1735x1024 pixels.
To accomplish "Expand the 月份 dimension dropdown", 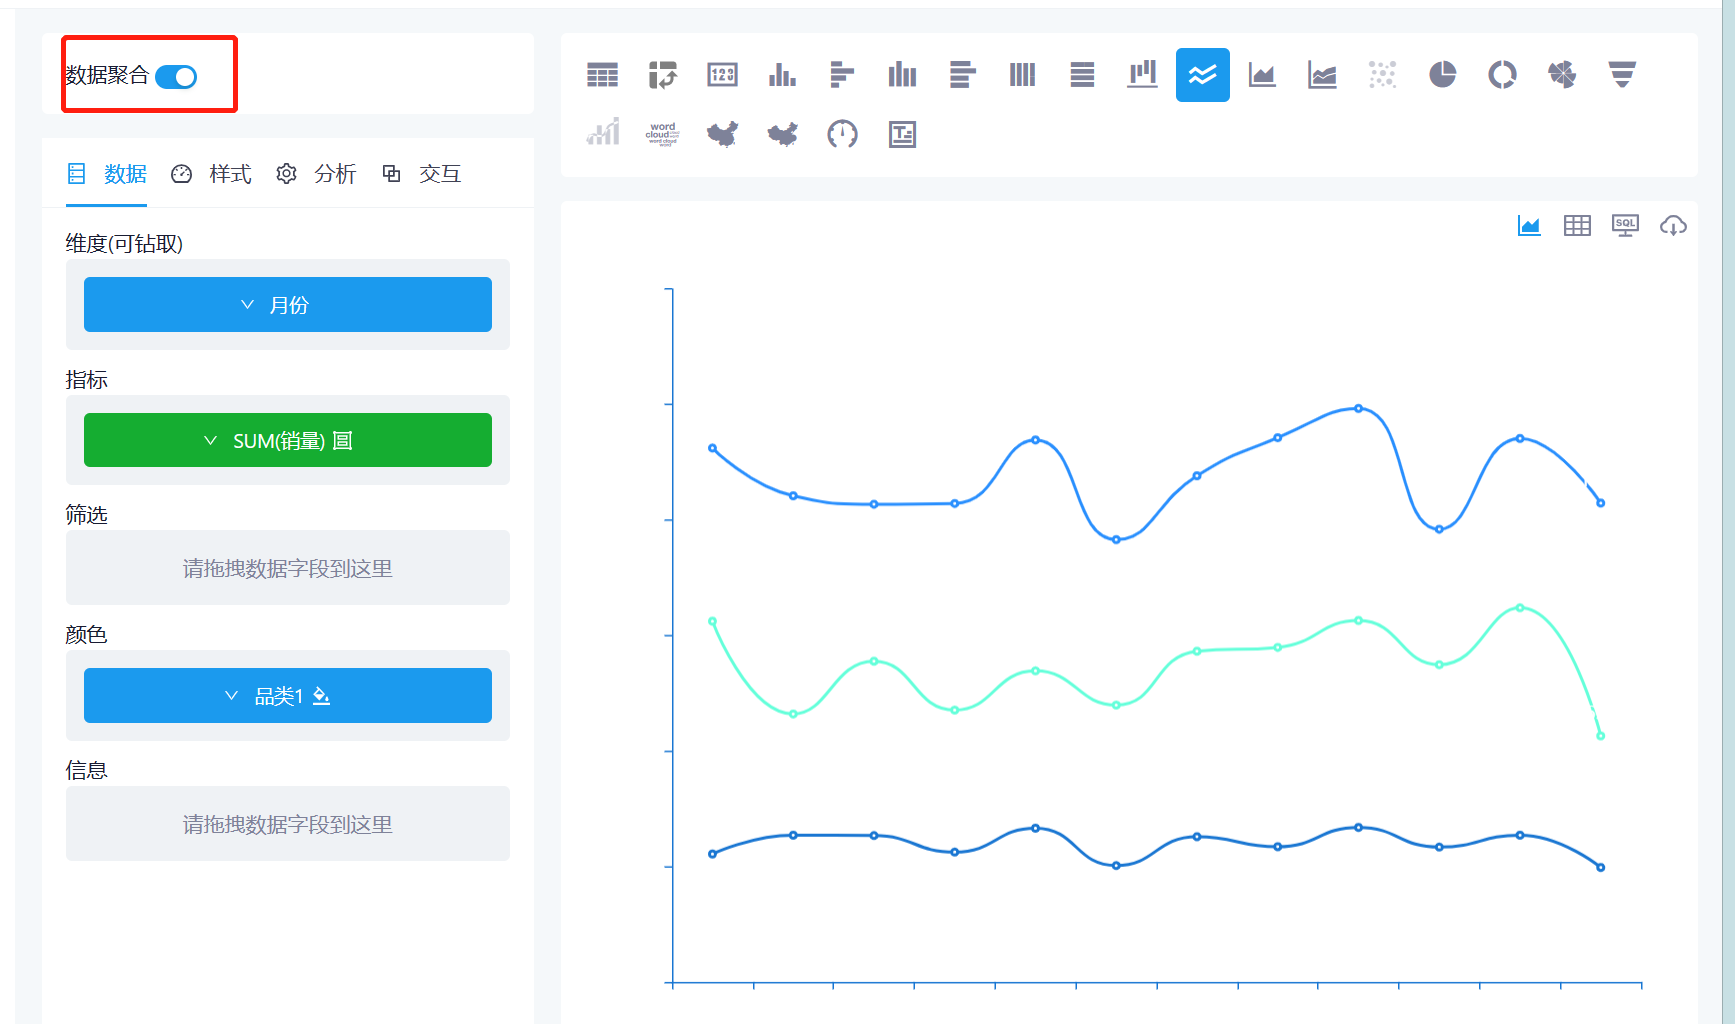I will tap(247, 304).
